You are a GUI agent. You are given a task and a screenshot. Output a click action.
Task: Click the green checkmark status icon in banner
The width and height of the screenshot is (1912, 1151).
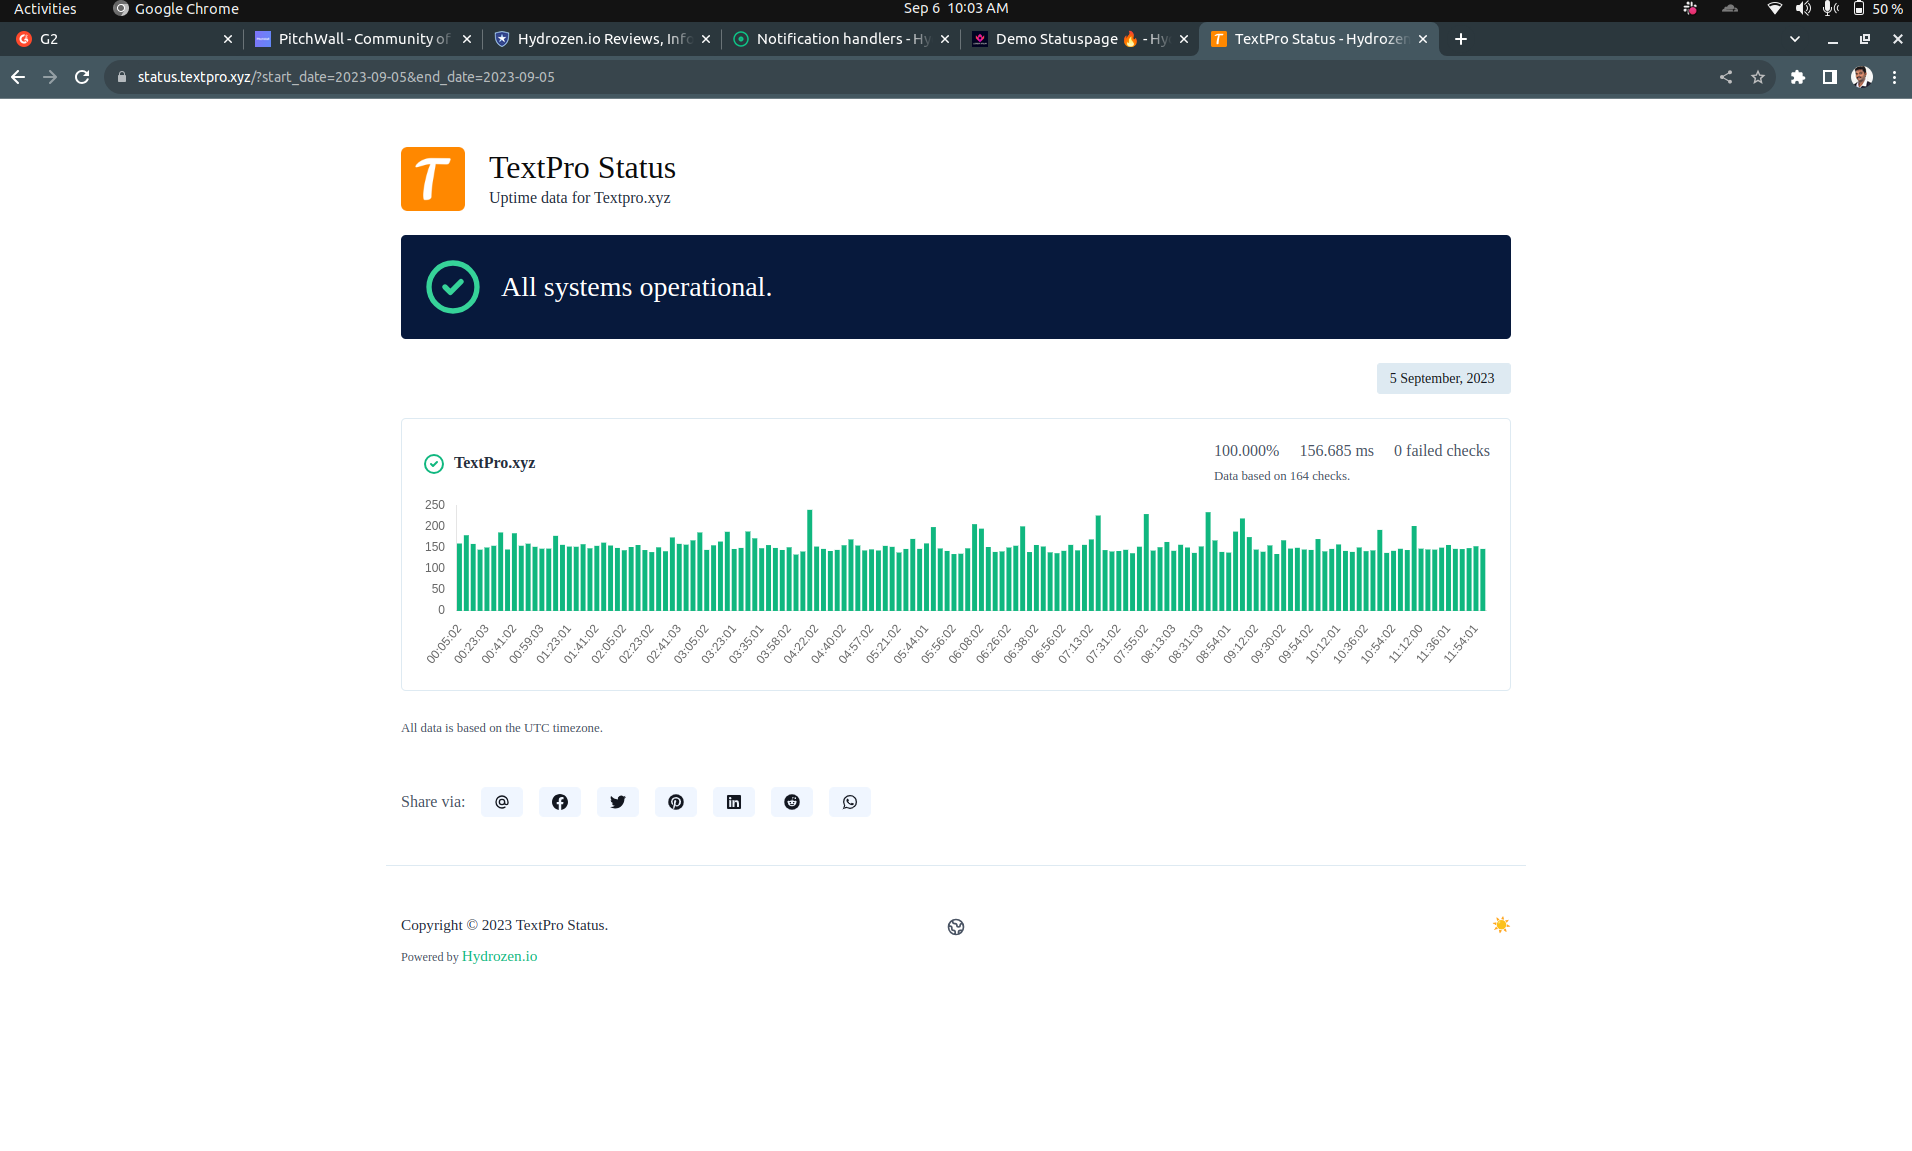[x=453, y=287]
